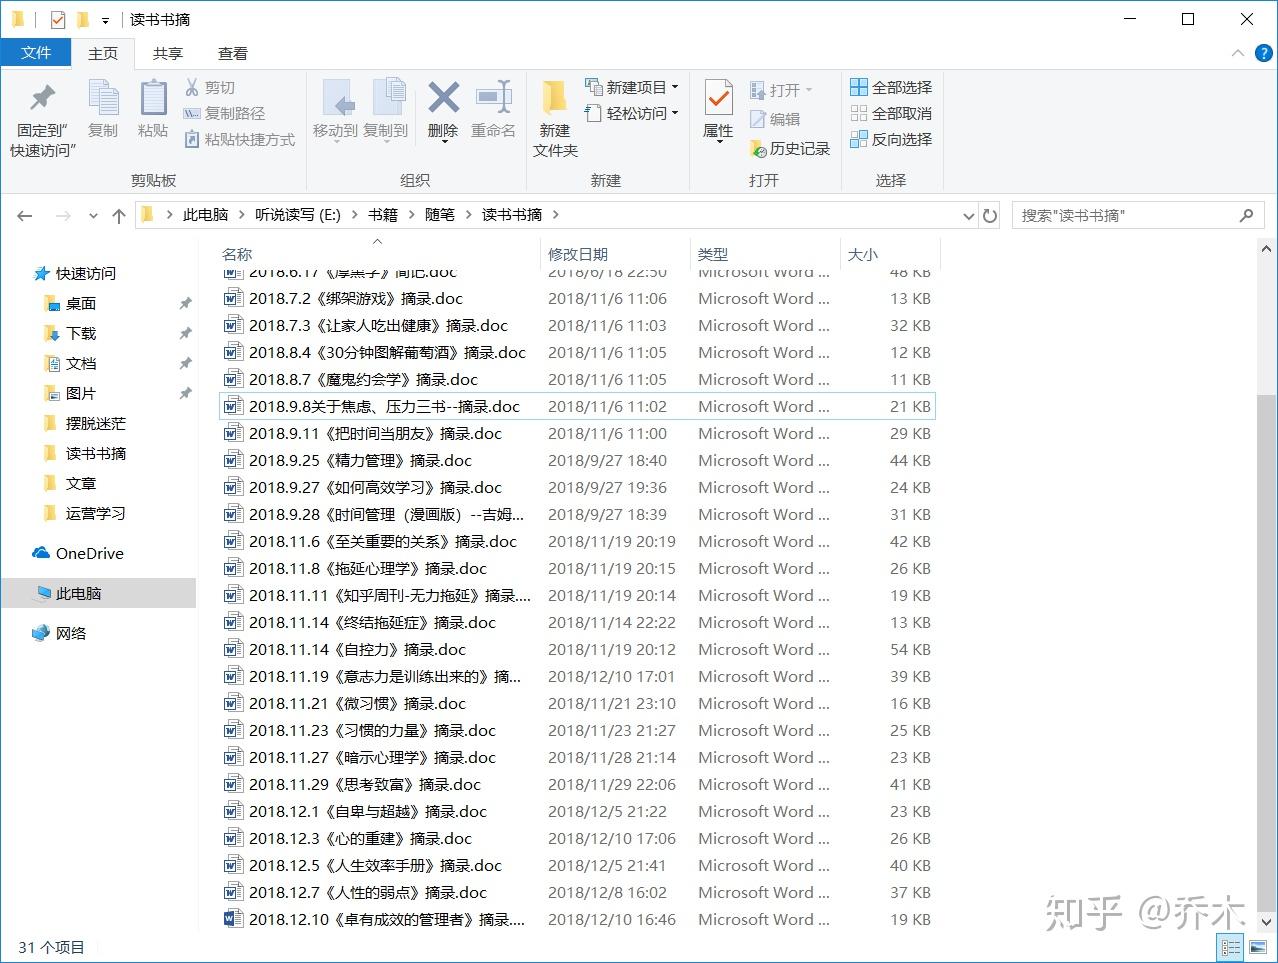Open the Easy access (轻松访问) dropdown
Screen dimensions: 1278x963
tap(675, 113)
